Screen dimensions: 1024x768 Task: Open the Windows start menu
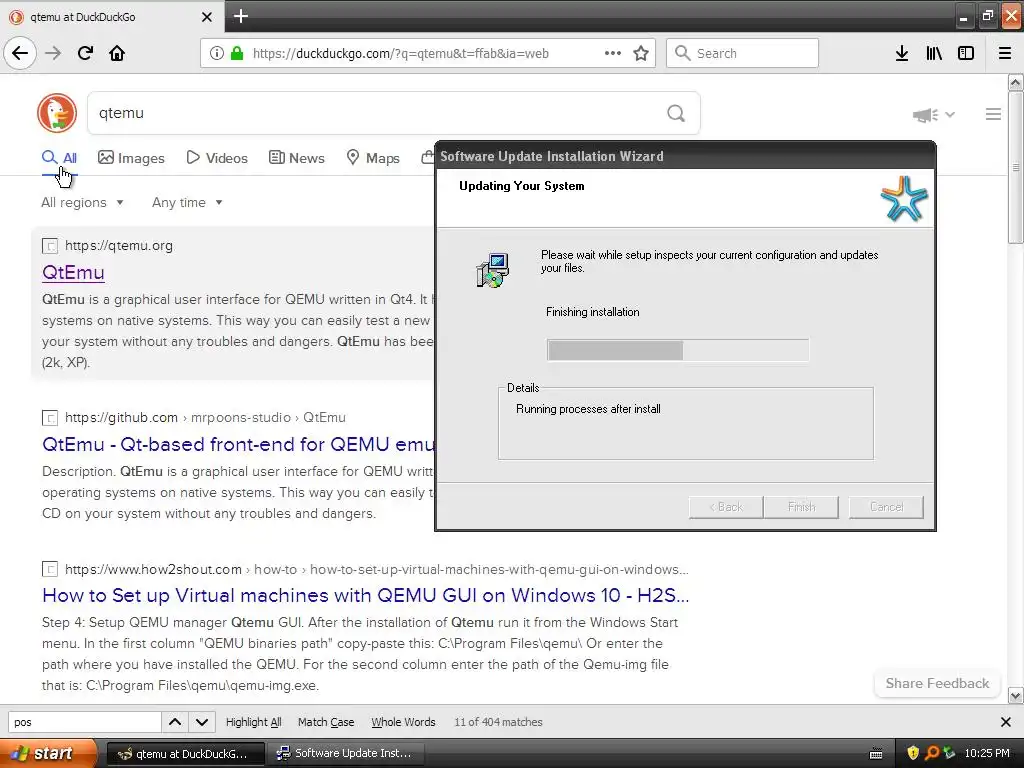(x=48, y=753)
